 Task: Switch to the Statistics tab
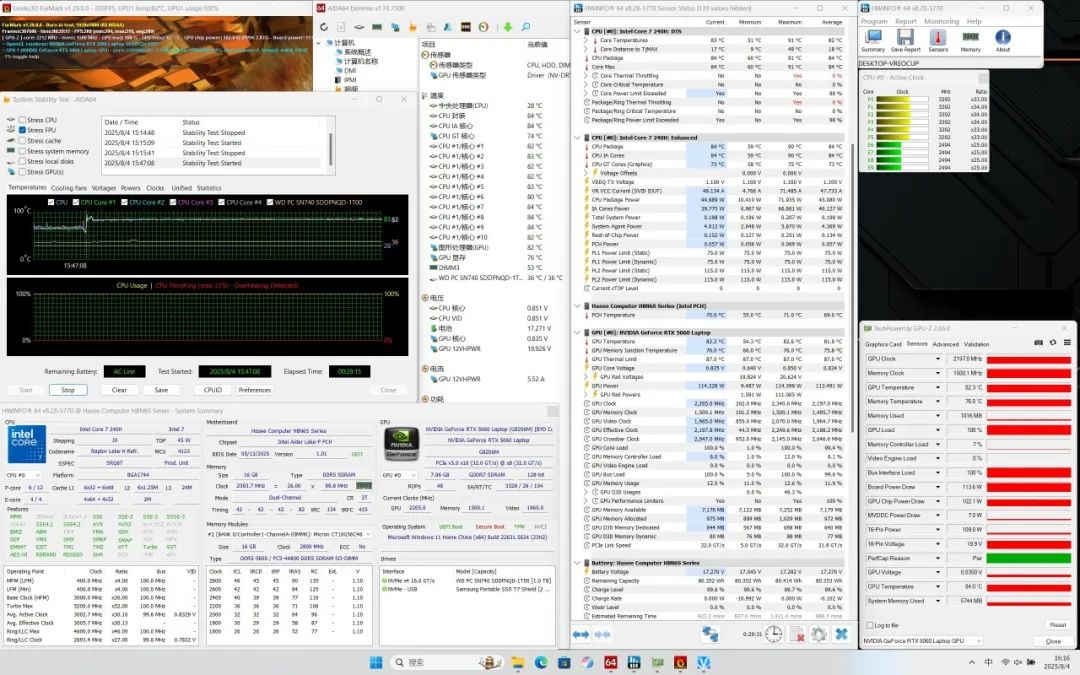coord(209,188)
